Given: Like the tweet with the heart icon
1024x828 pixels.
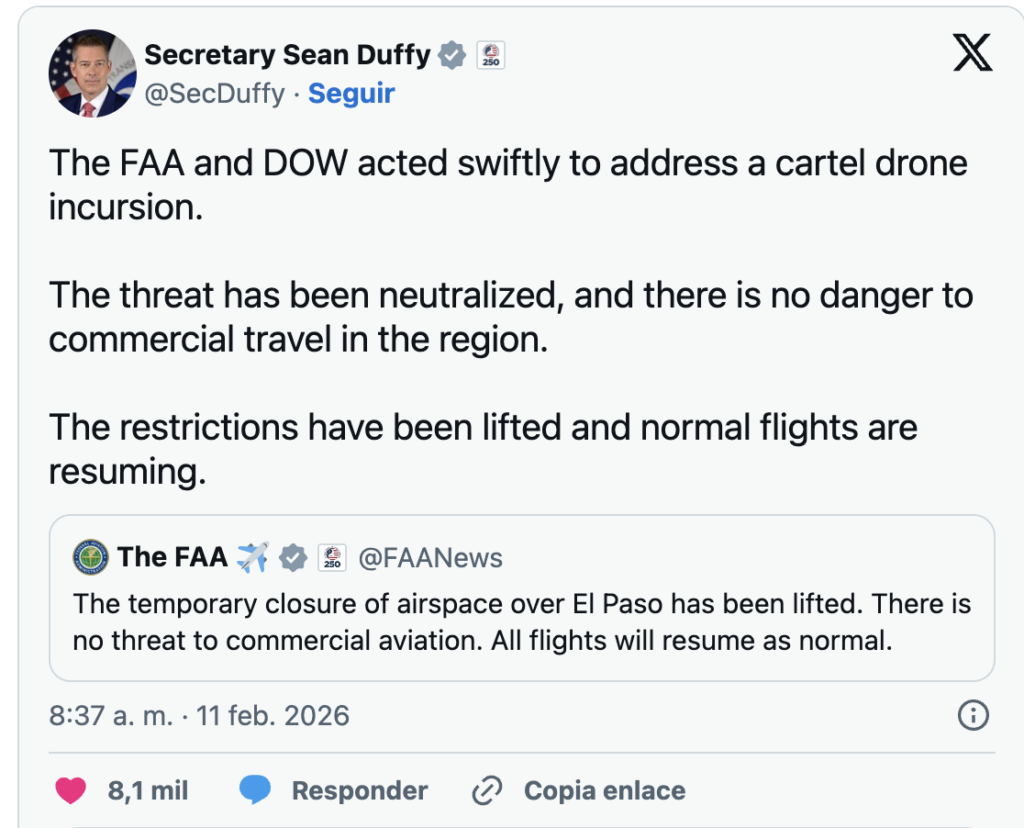Looking at the screenshot, I should 70,791.
